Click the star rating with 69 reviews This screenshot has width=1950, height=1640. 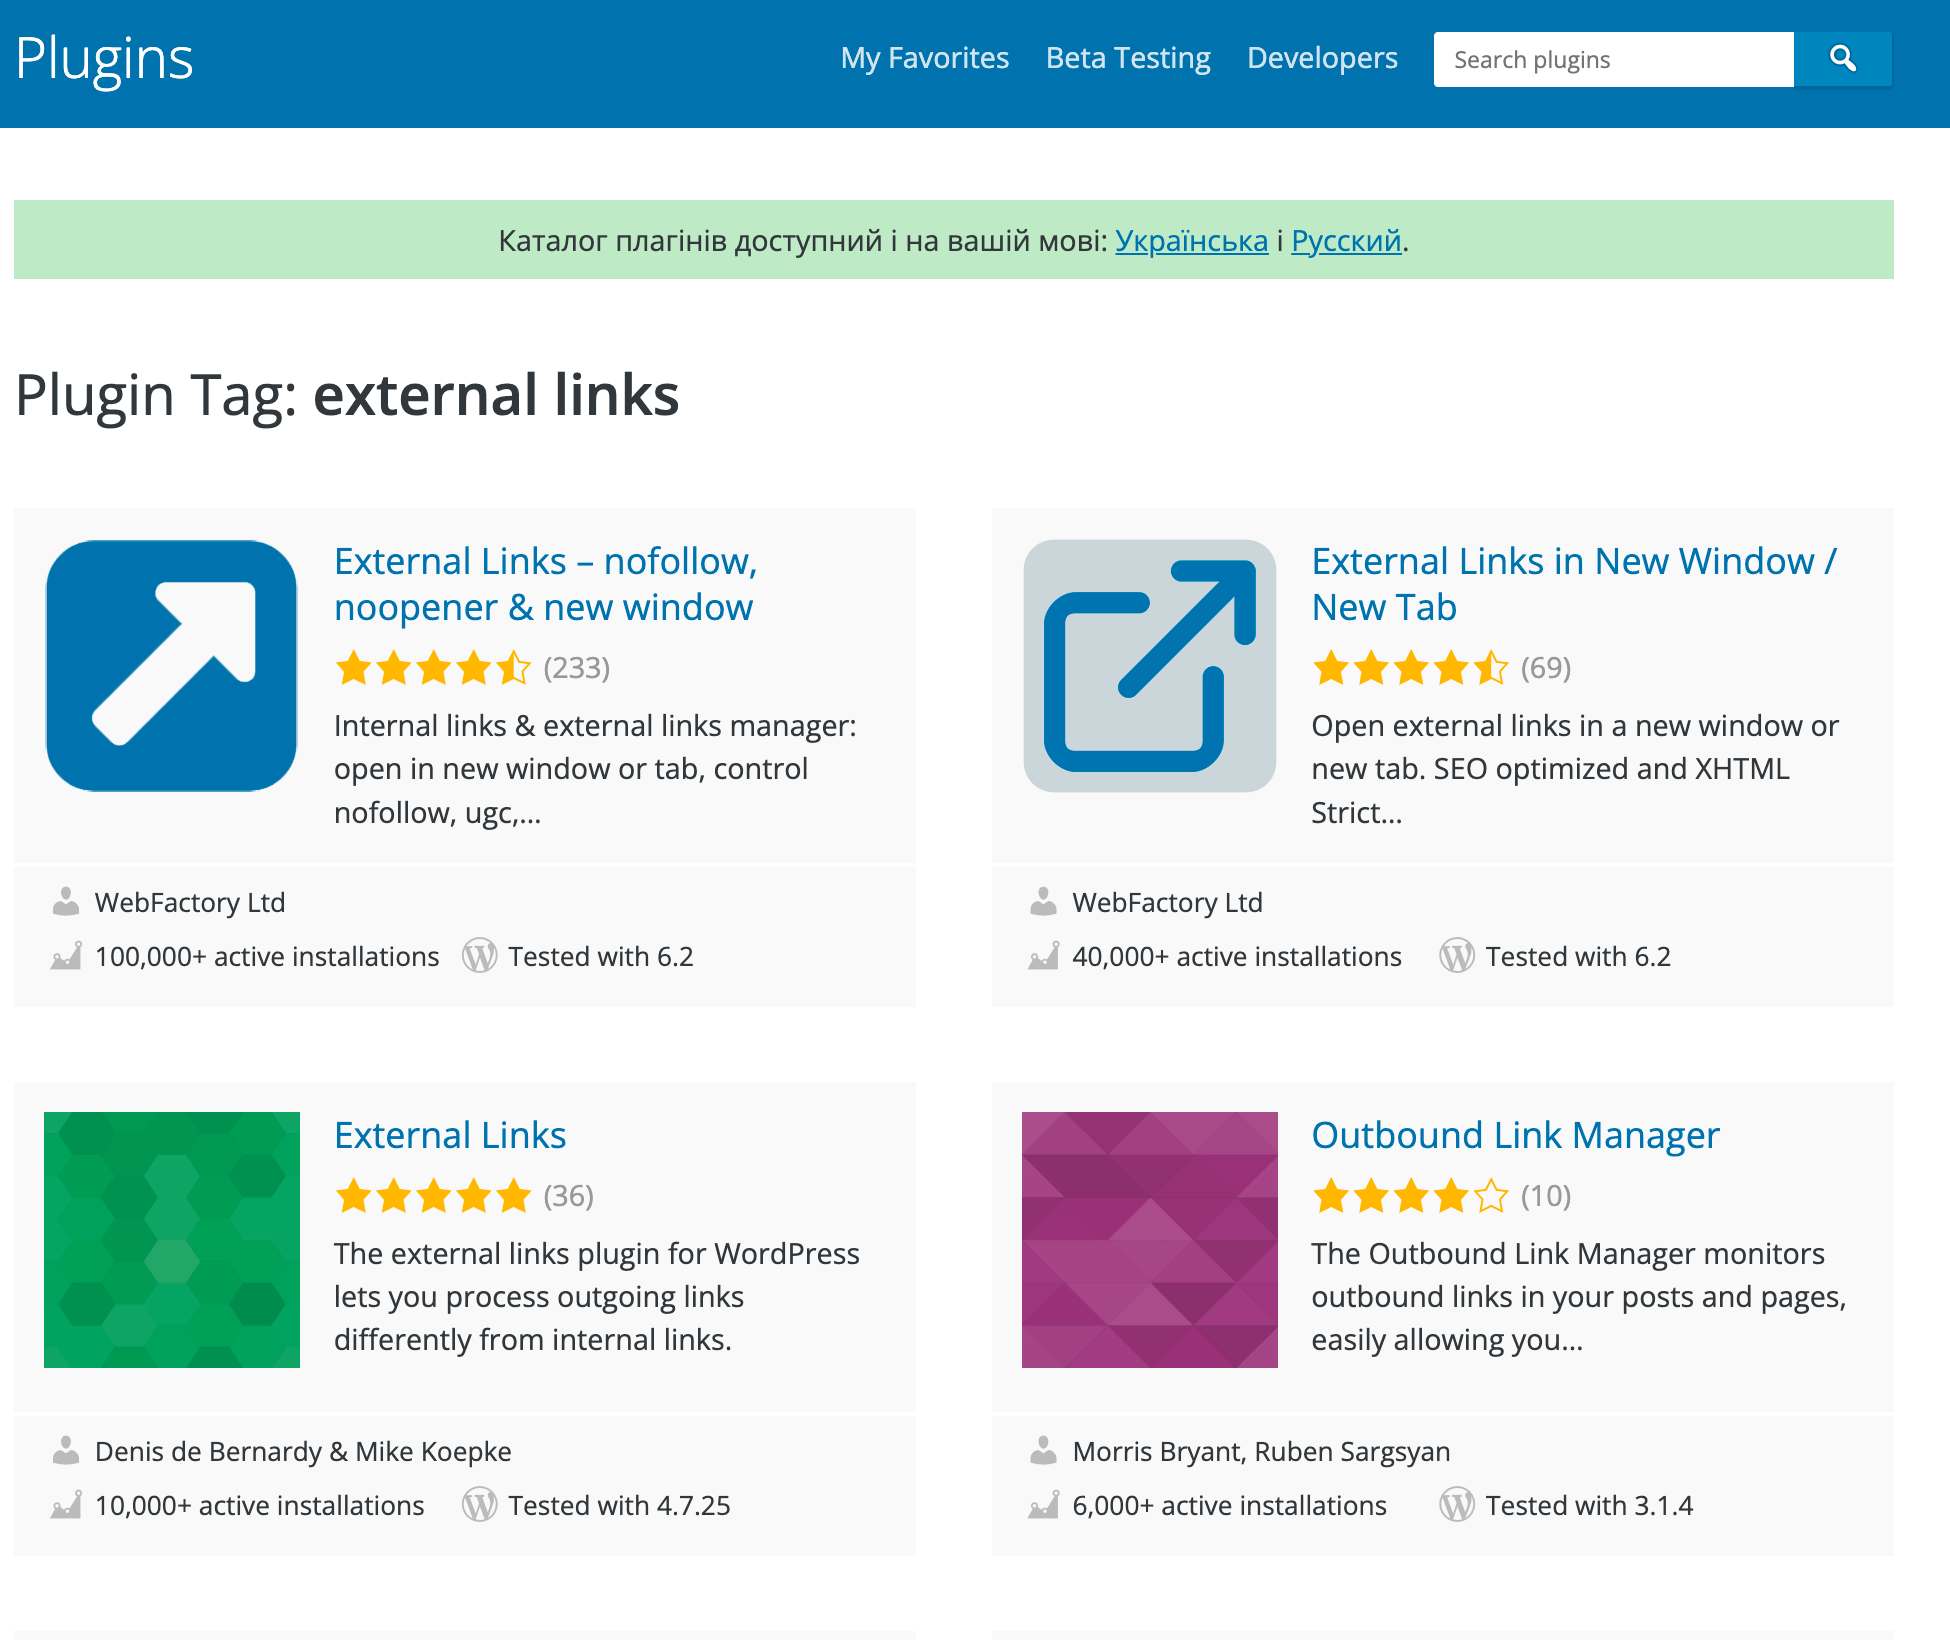pos(1410,668)
